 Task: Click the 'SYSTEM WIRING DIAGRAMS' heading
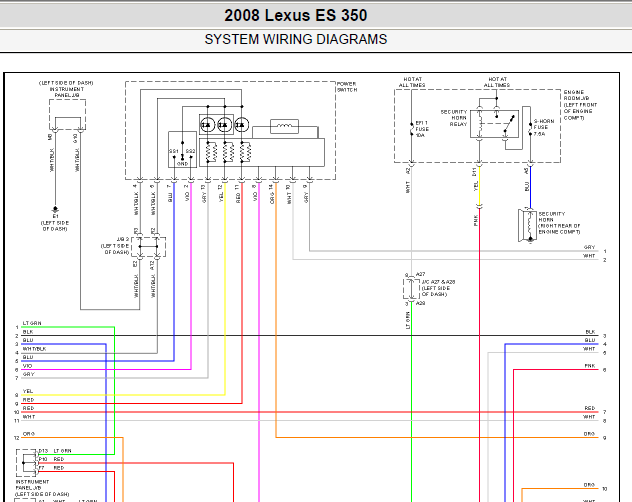point(295,39)
